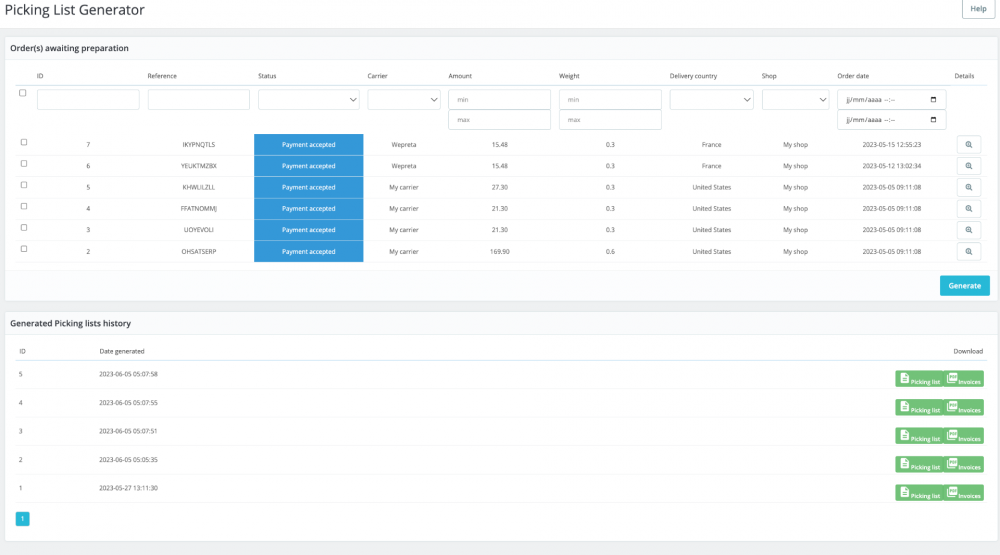The height and width of the screenshot is (555, 1000).
Task: Download picking list for history ID 5
Action: [x=919, y=379]
